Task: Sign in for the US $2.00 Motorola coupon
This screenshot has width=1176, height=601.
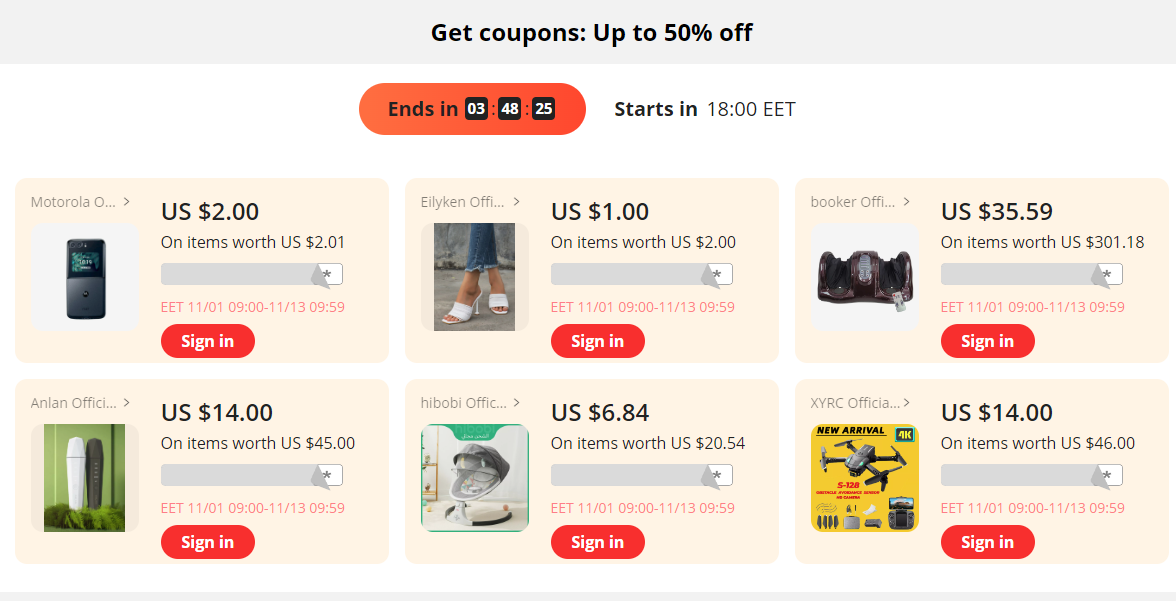Action: 208,341
